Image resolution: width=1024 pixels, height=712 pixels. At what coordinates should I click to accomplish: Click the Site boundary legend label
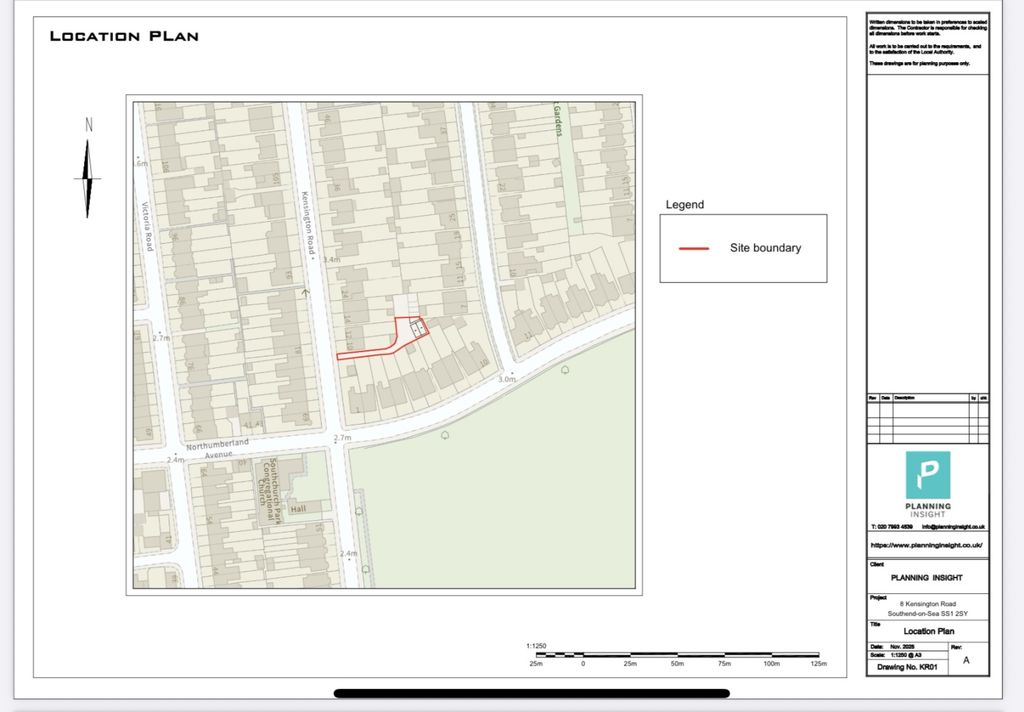click(x=765, y=248)
